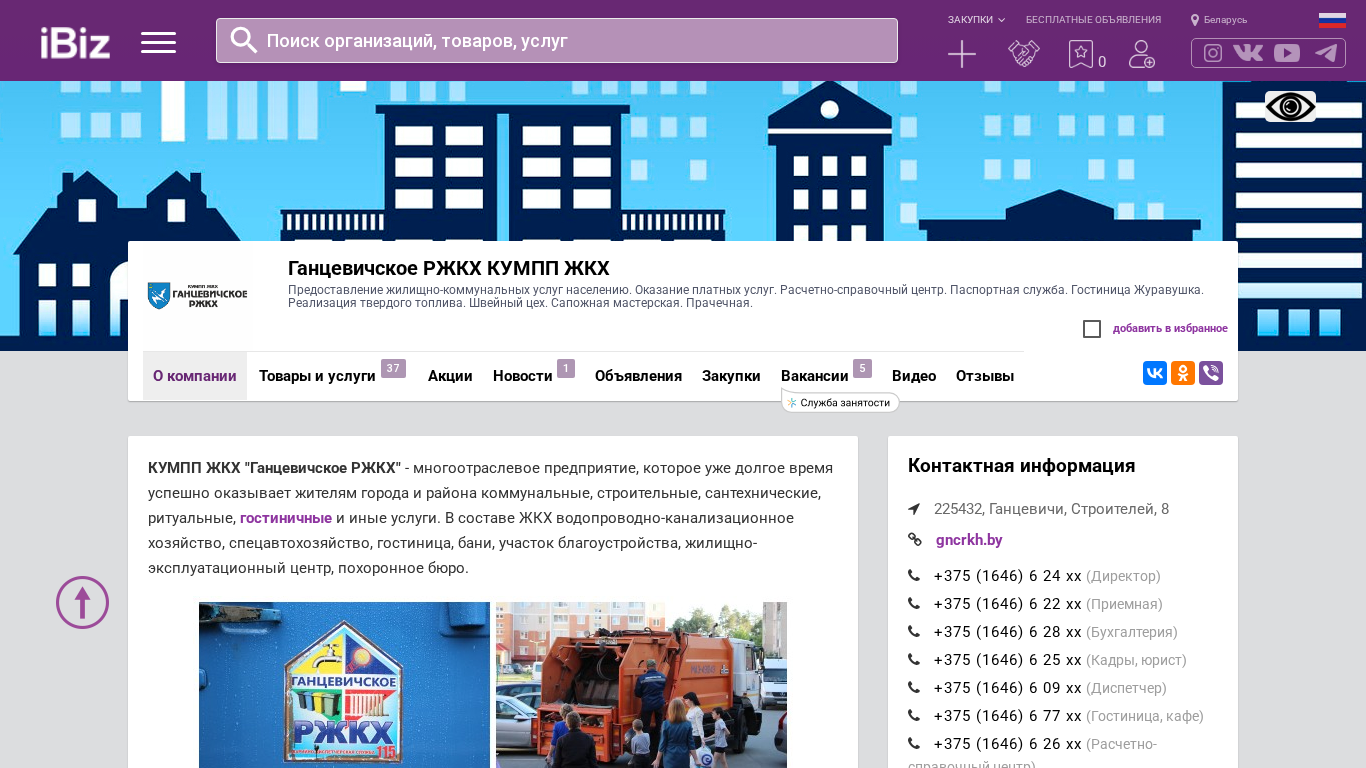
Task: Click the search magnifier icon
Action: pyautogui.click(x=244, y=40)
